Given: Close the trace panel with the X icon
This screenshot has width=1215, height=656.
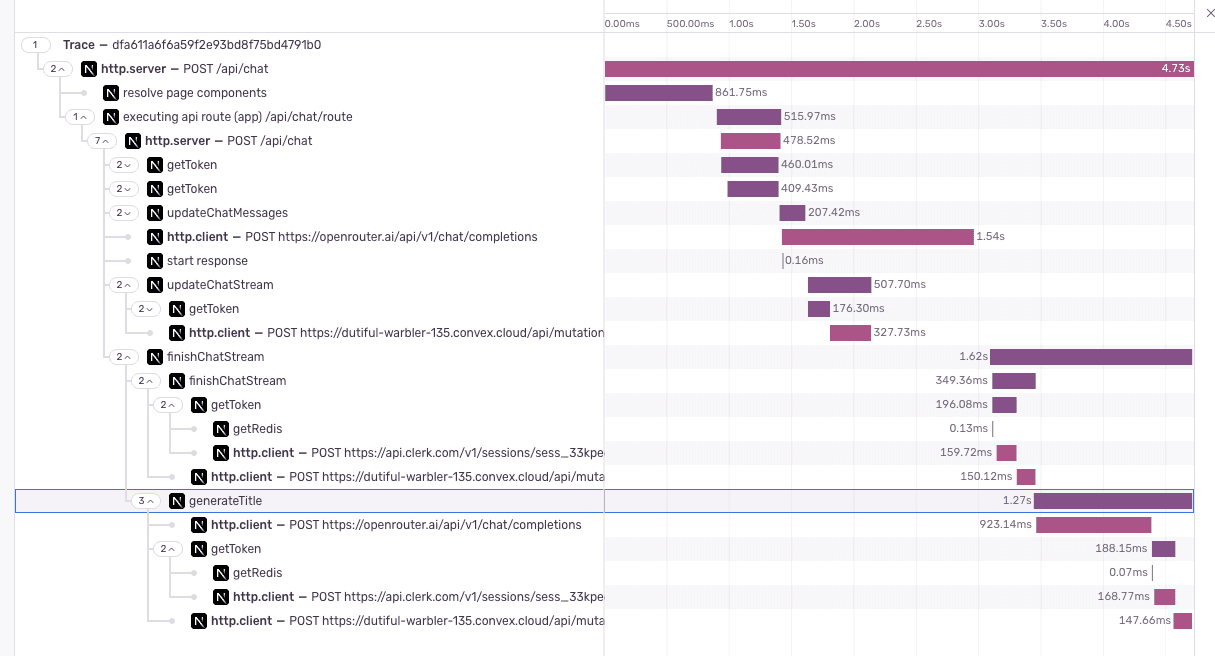Looking at the screenshot, I should click(x=1204, y=12).
